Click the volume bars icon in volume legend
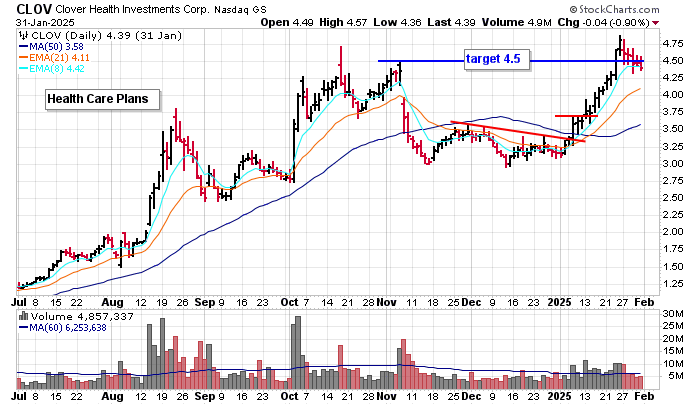This screenshot has width=700, height=405. click(x=24, y=317)
